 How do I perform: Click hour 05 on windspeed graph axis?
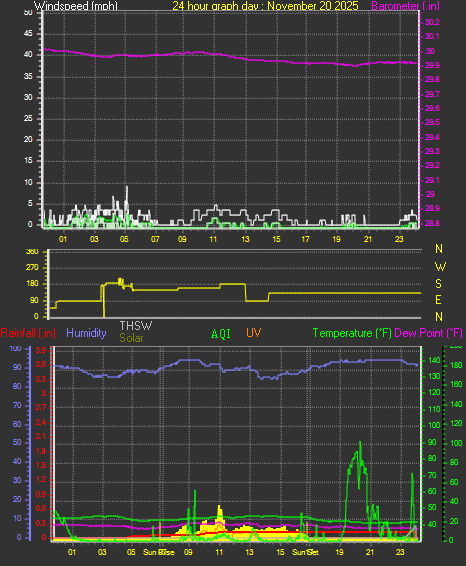click(x=124, y=239)
